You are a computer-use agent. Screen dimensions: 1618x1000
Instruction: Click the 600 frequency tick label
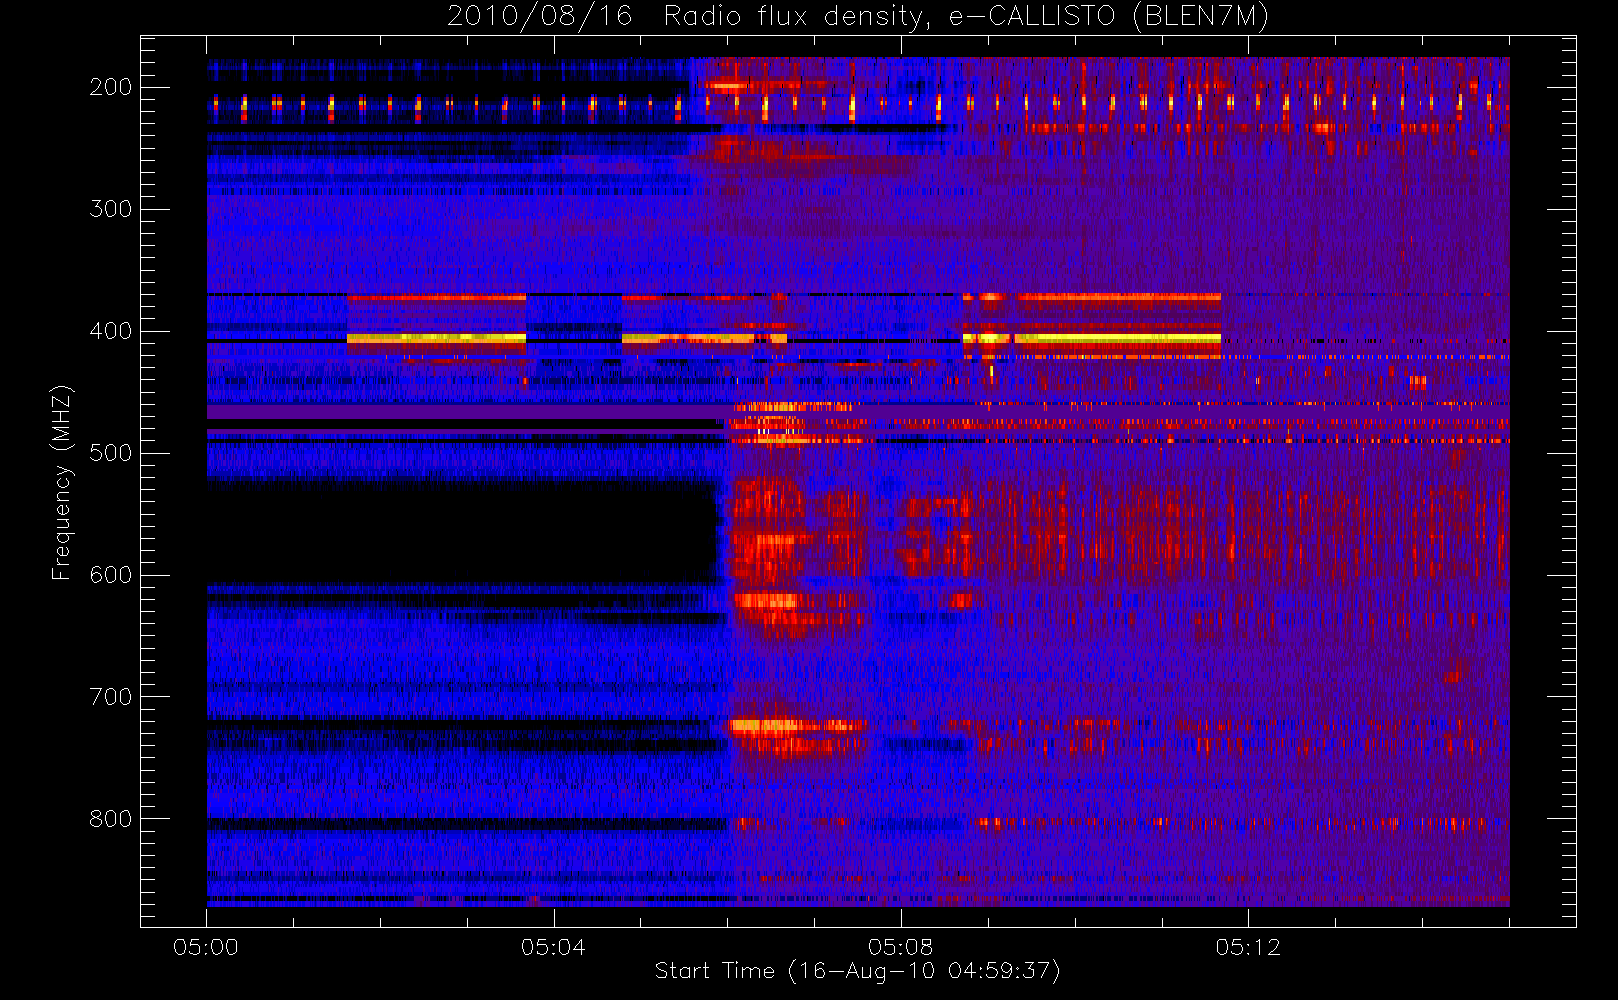(x=111, y=575)
